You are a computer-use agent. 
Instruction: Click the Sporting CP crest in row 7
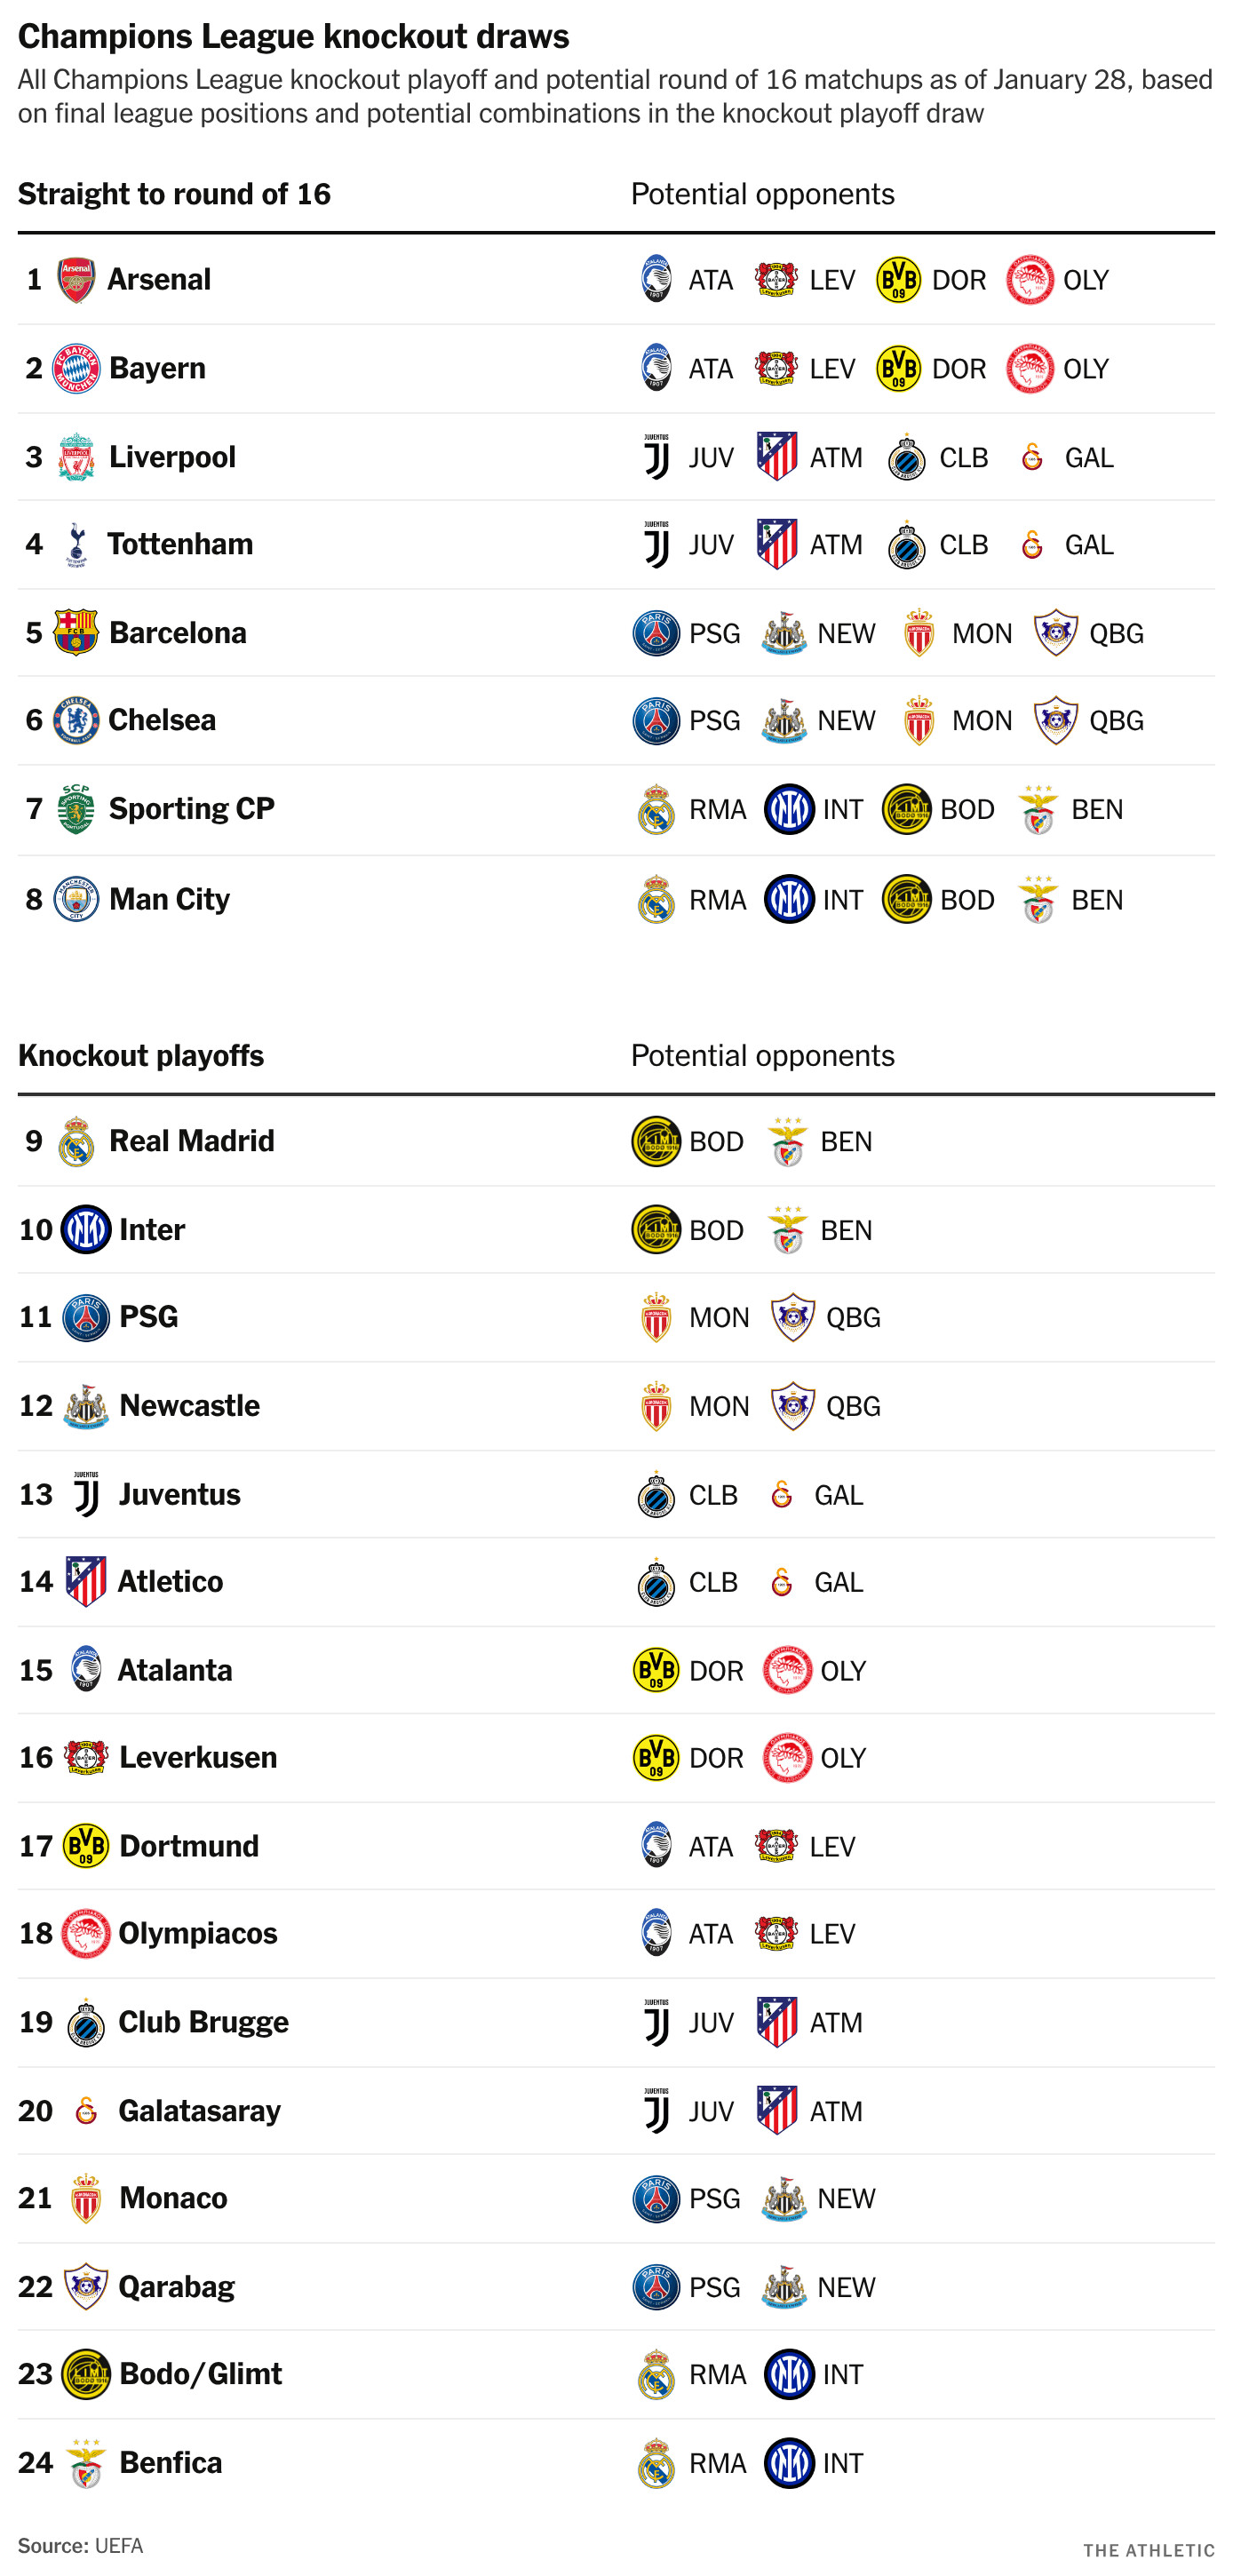coord(76,808)
